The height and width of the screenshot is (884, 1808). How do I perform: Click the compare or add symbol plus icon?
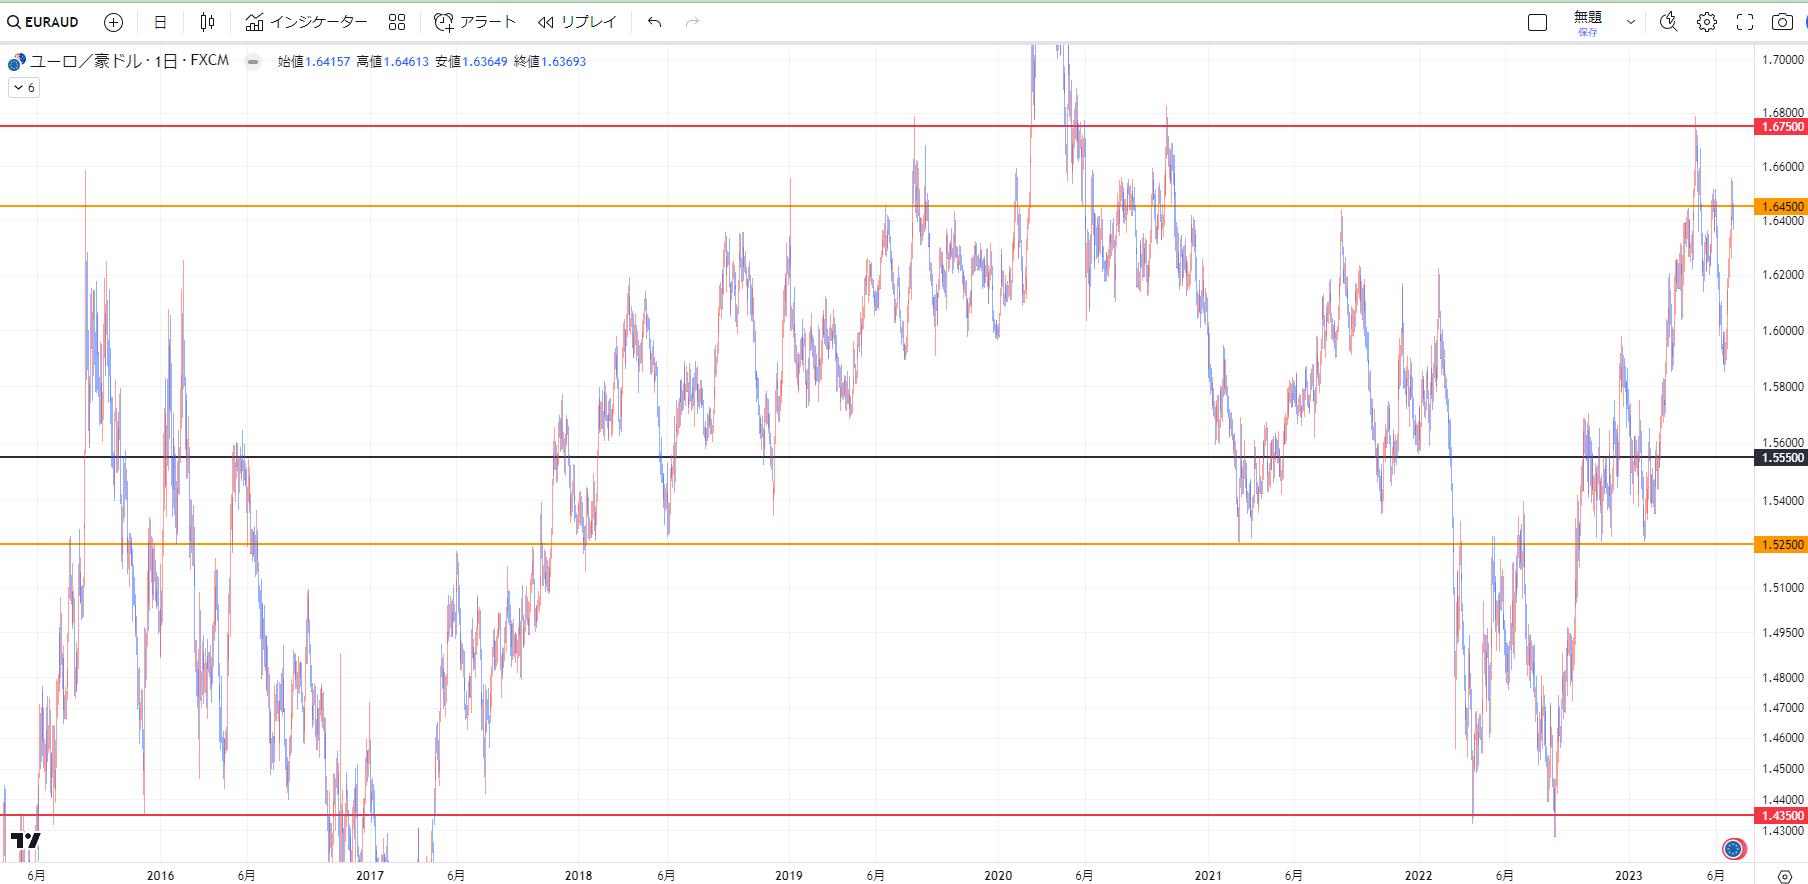pos(114,22)
